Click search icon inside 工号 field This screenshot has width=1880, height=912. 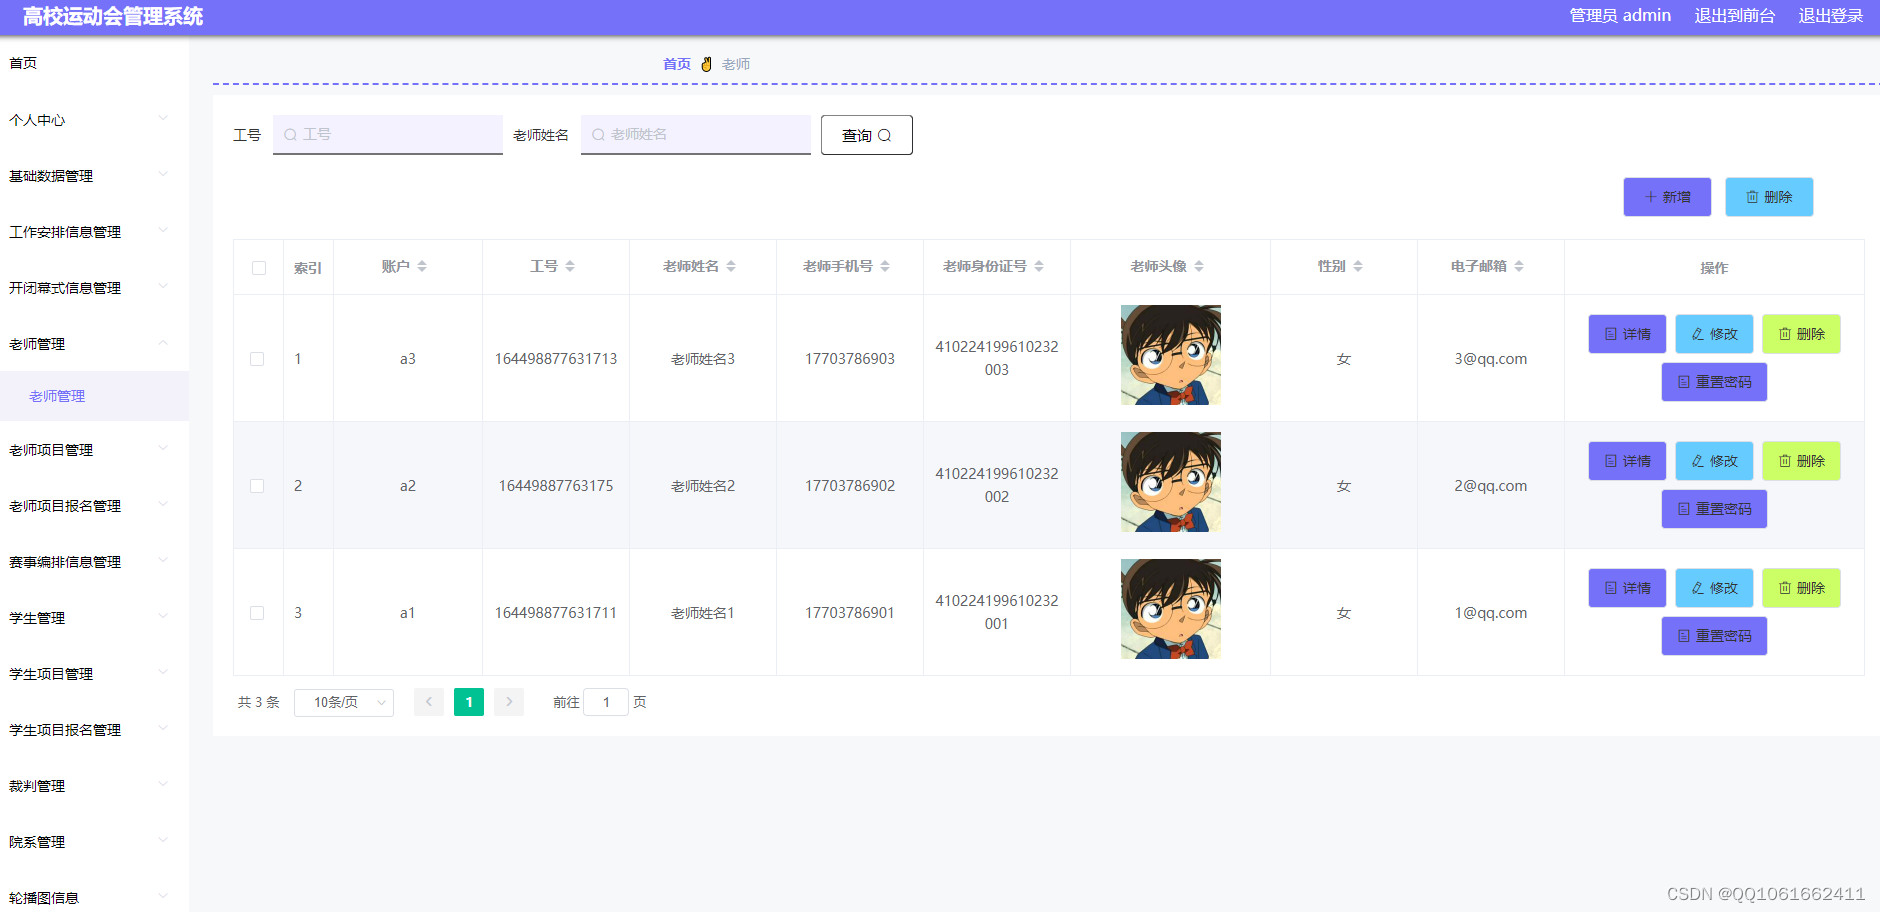coord(290,134)
